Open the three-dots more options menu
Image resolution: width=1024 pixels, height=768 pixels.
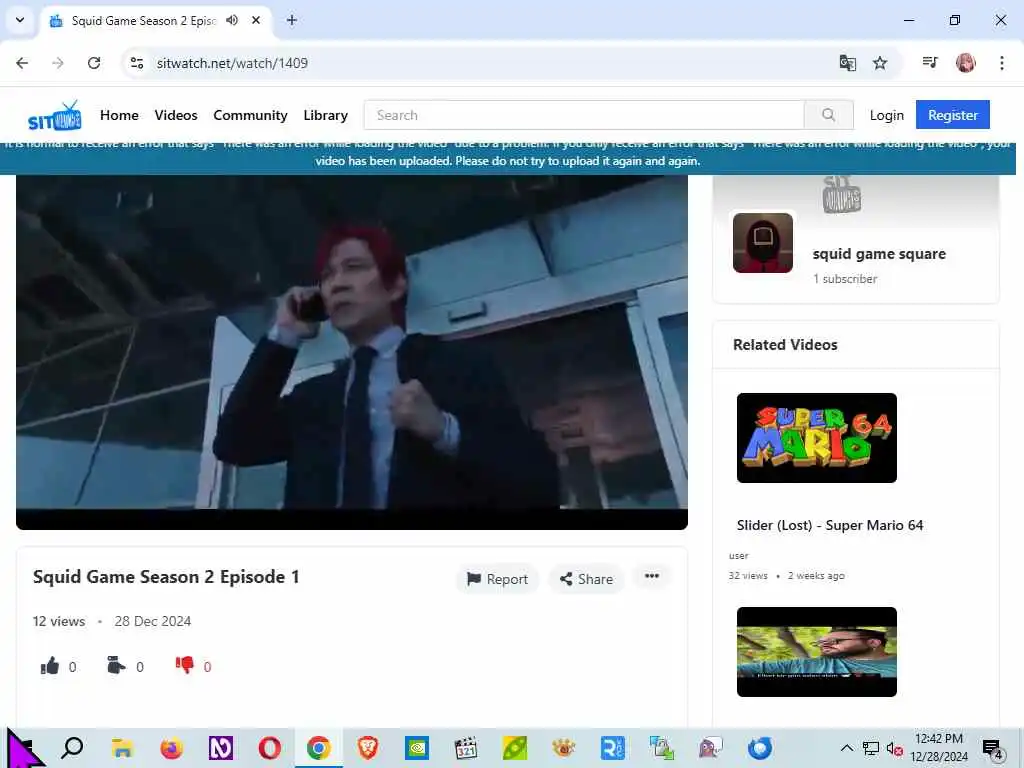coord(652,576)
